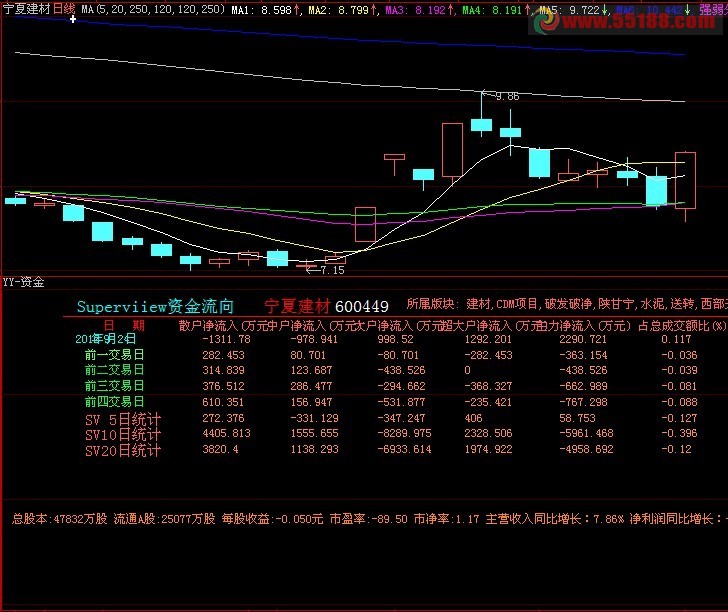Click the last red candlestick on the chart
728x612 pixels.
click(x=685, y=180)
